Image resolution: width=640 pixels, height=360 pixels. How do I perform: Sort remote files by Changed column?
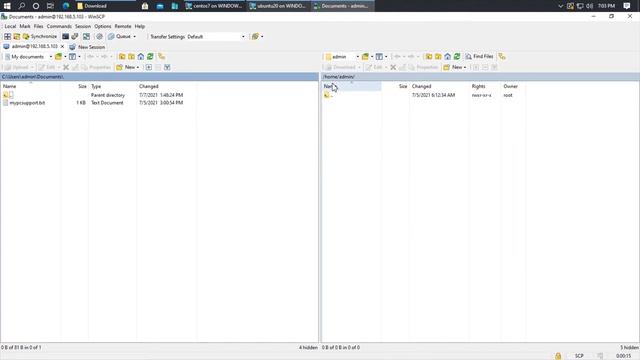click(x=440, y=86)
